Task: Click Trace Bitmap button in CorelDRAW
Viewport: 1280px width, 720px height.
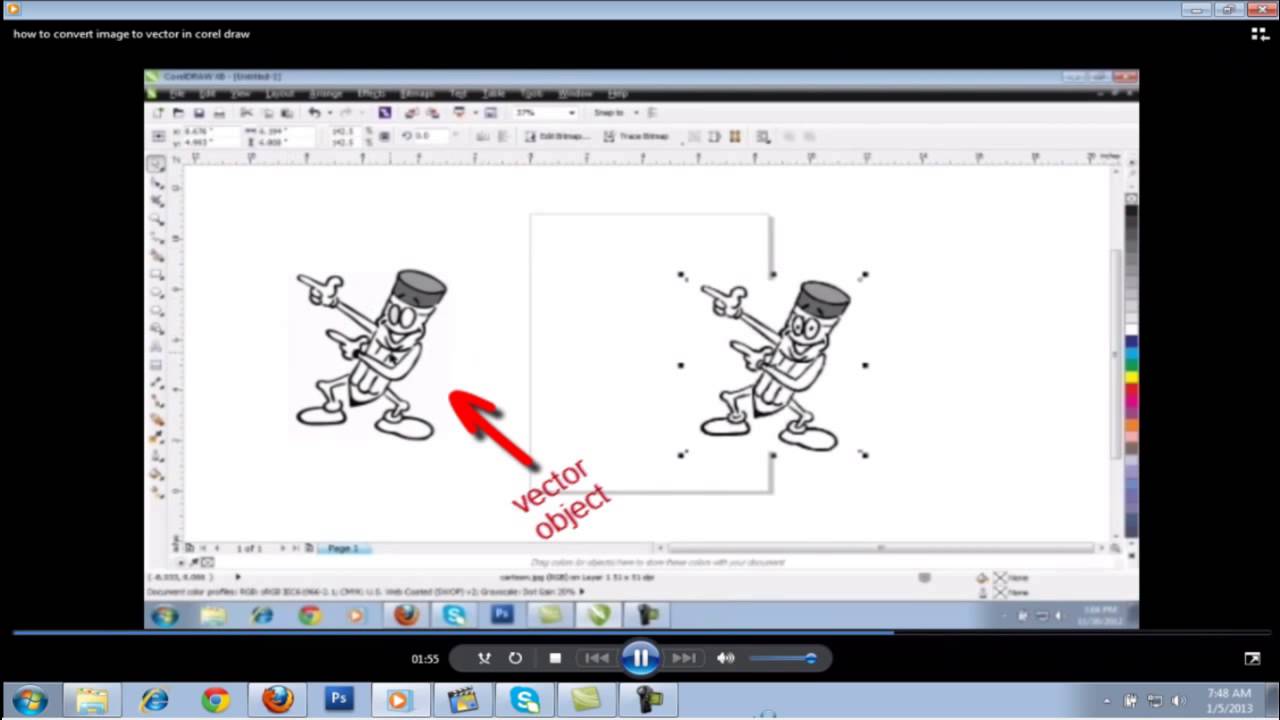Action: click(635, 137)
